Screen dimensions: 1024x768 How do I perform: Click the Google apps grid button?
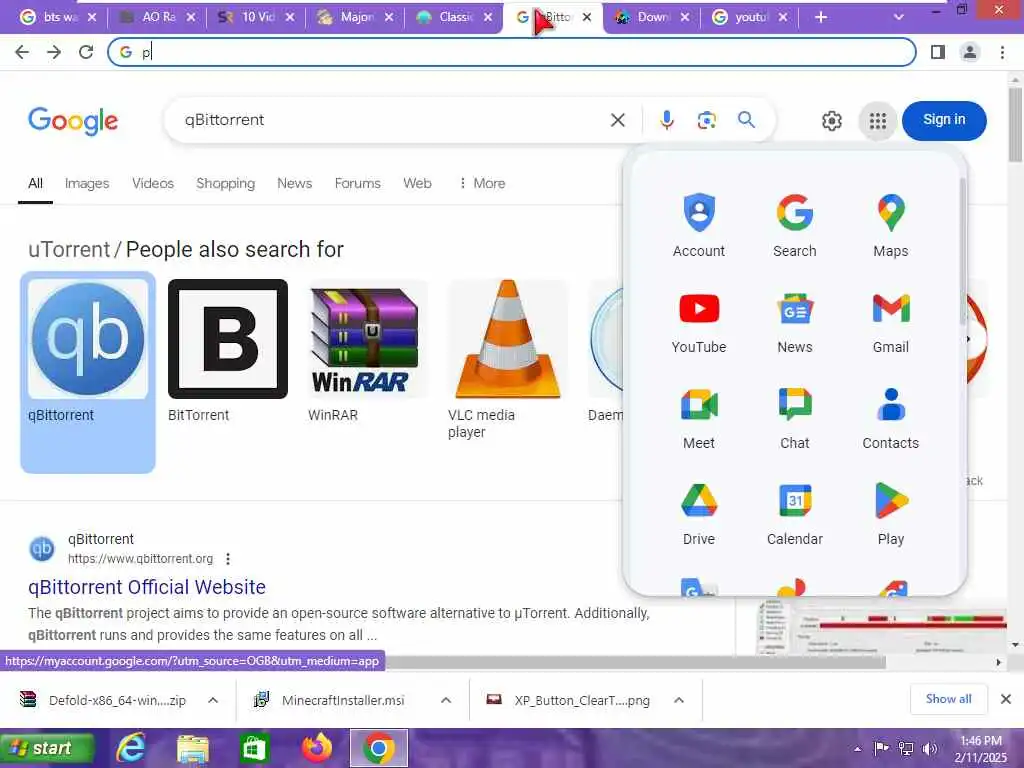click(x=878, y=121)
